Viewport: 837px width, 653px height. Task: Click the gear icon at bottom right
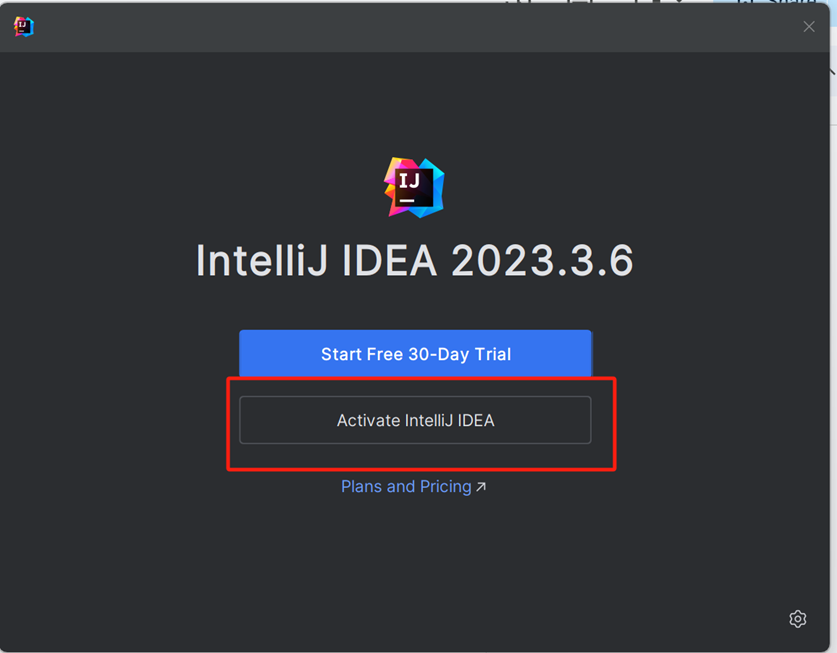point(797,619)
